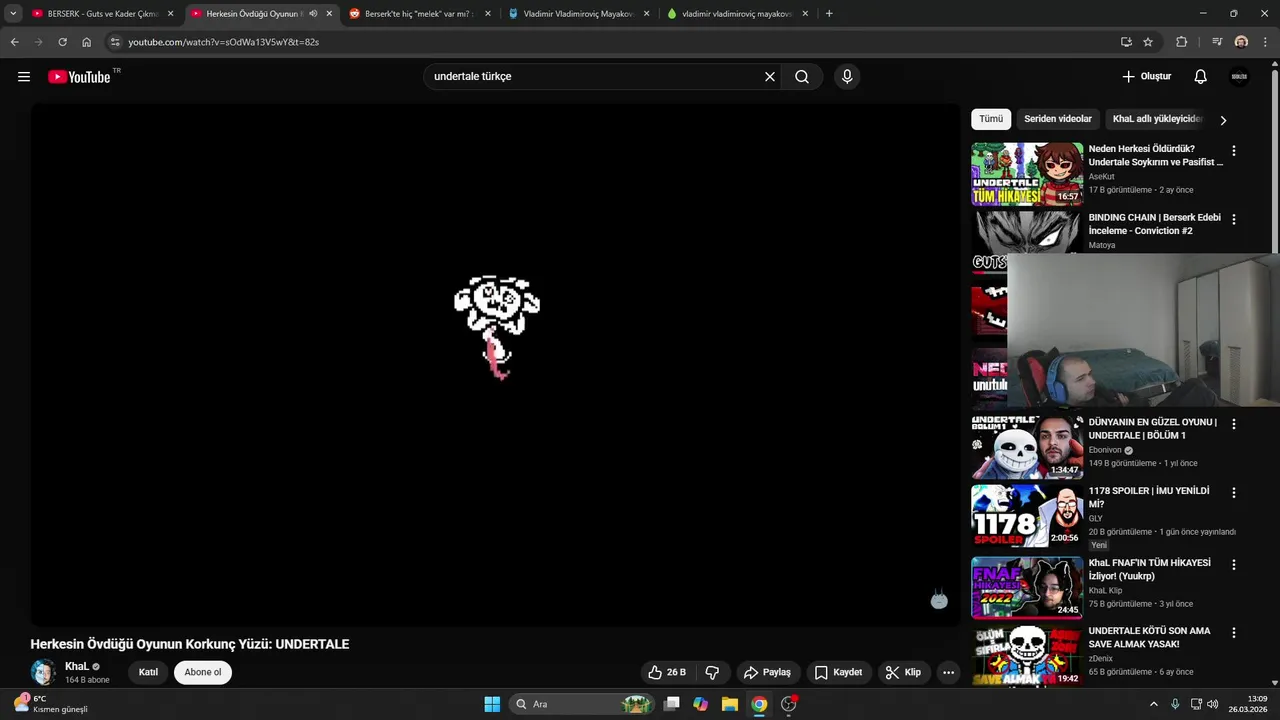Open the Windows Start button
Viewport: 1280px width, 720px height.
pyautogui.click(x=492, y=704)
